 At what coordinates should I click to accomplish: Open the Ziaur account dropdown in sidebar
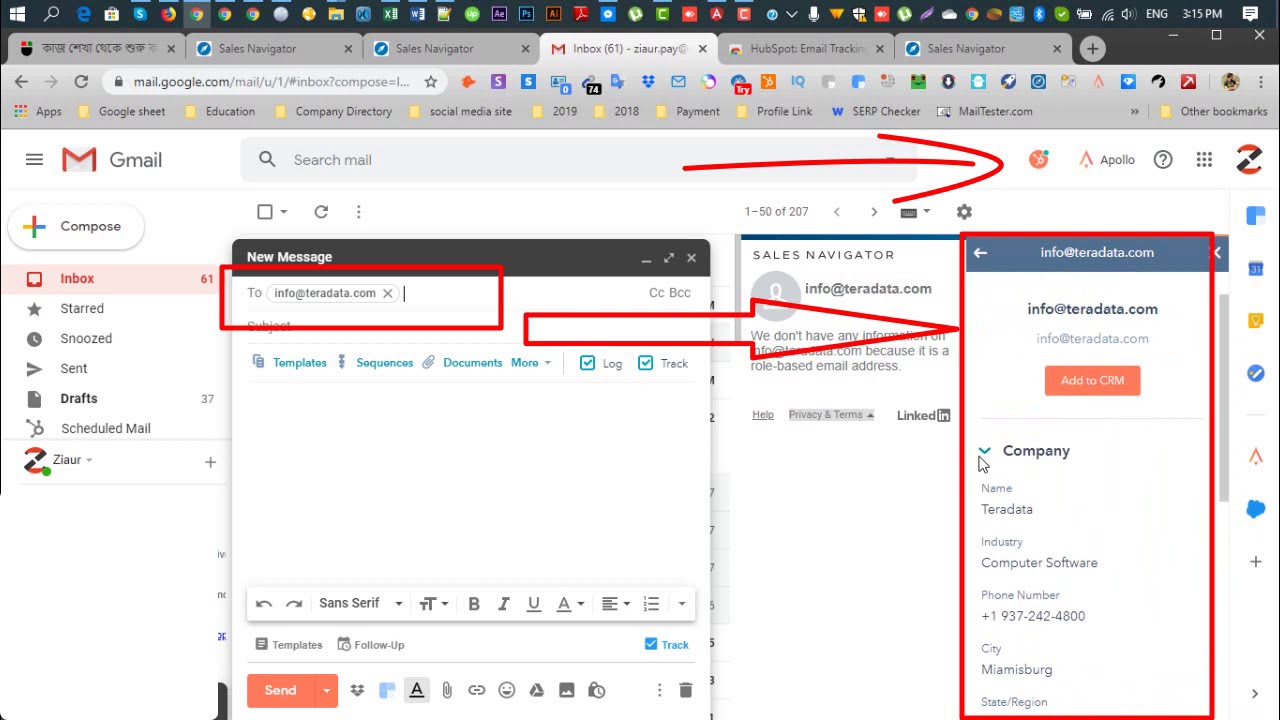click(73, 460)
